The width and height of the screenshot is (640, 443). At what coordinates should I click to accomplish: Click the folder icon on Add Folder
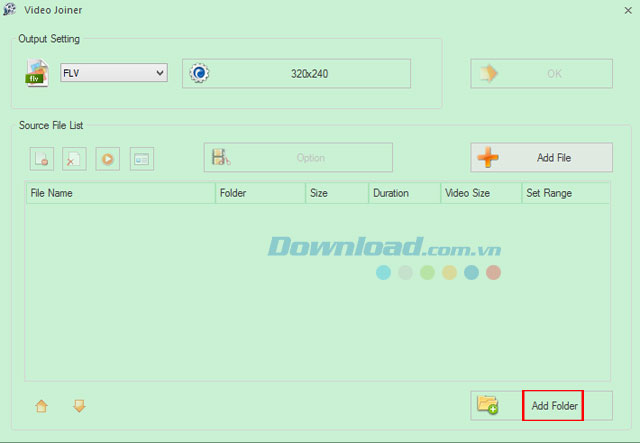488,405
